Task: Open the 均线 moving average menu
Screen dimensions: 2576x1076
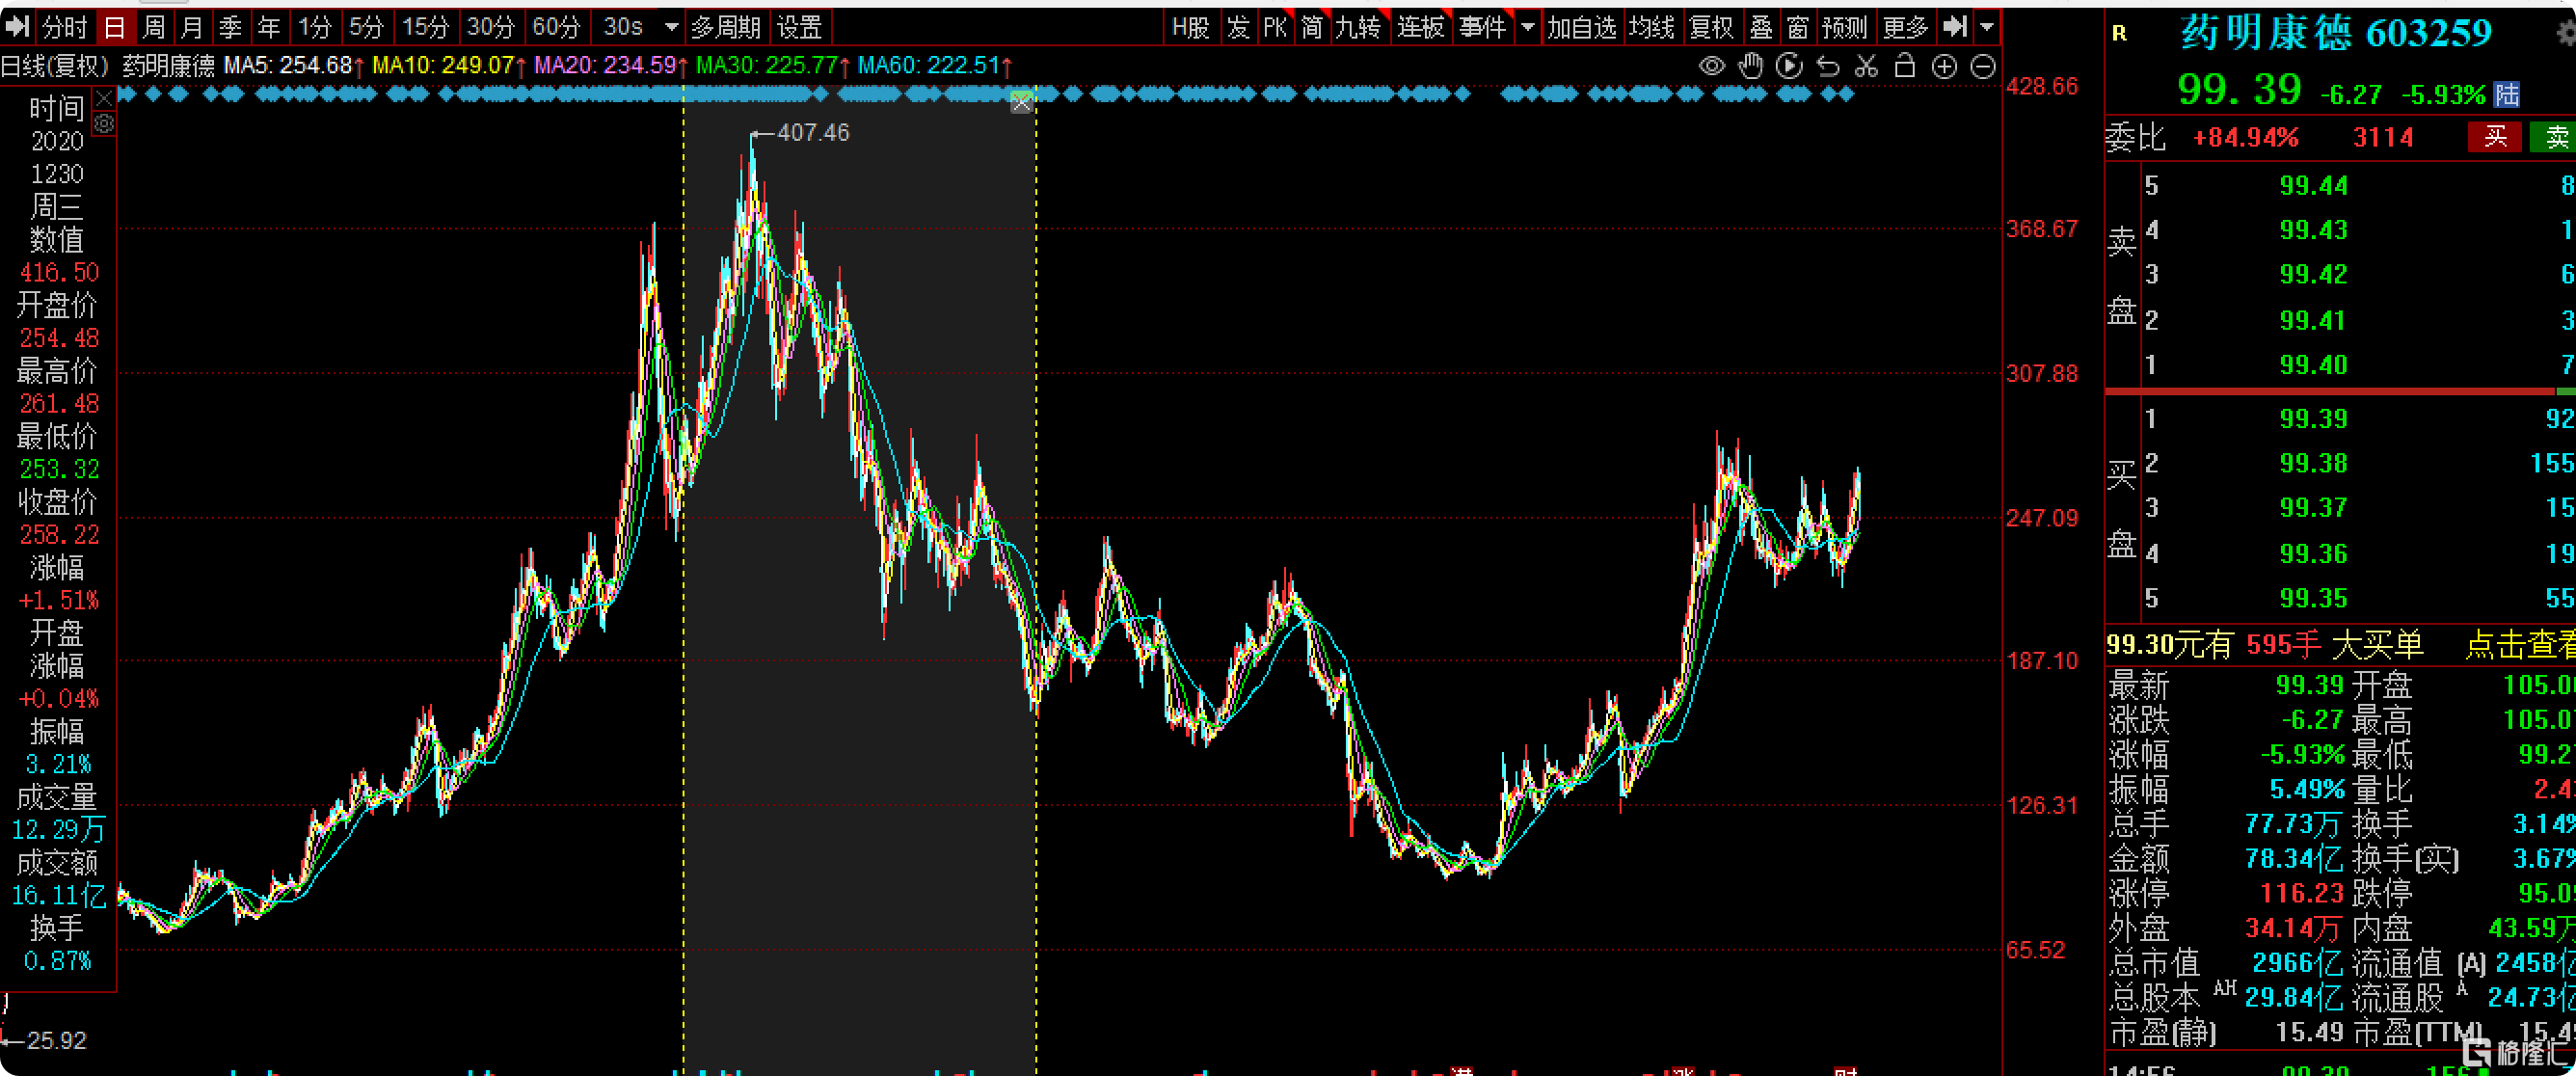Action: [x=1652, y=27]
